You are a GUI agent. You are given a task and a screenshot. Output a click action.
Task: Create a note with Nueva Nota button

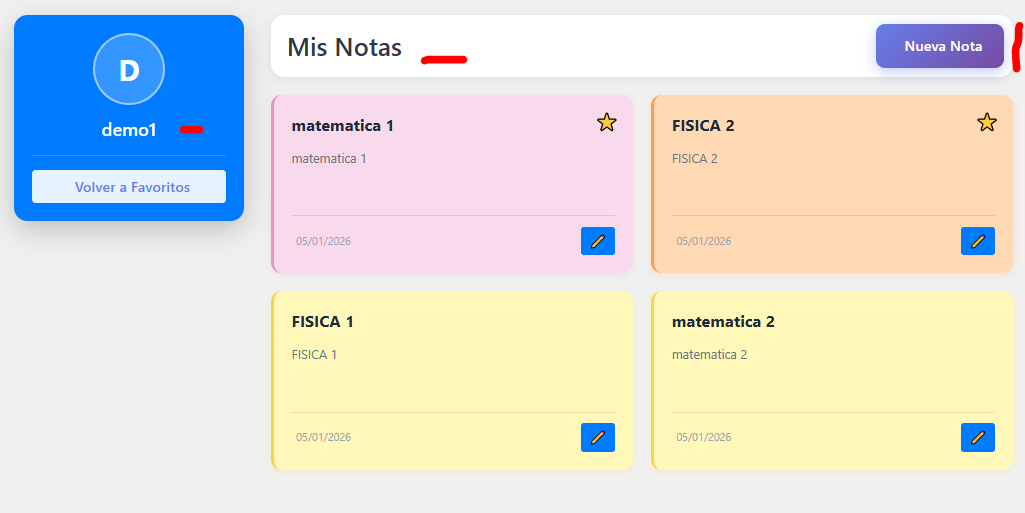pos(940,46)
